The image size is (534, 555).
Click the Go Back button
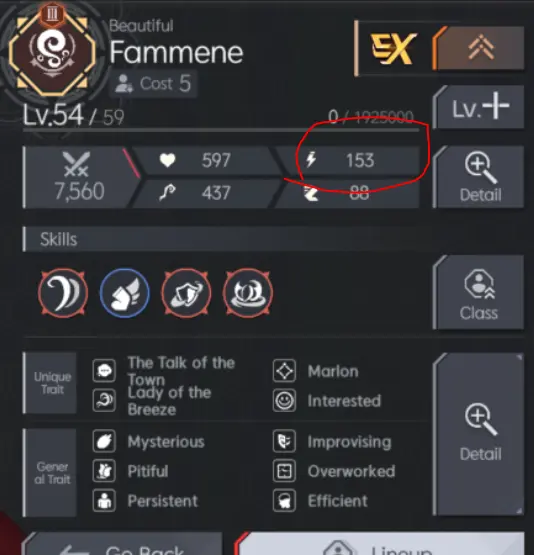point(122,543)
